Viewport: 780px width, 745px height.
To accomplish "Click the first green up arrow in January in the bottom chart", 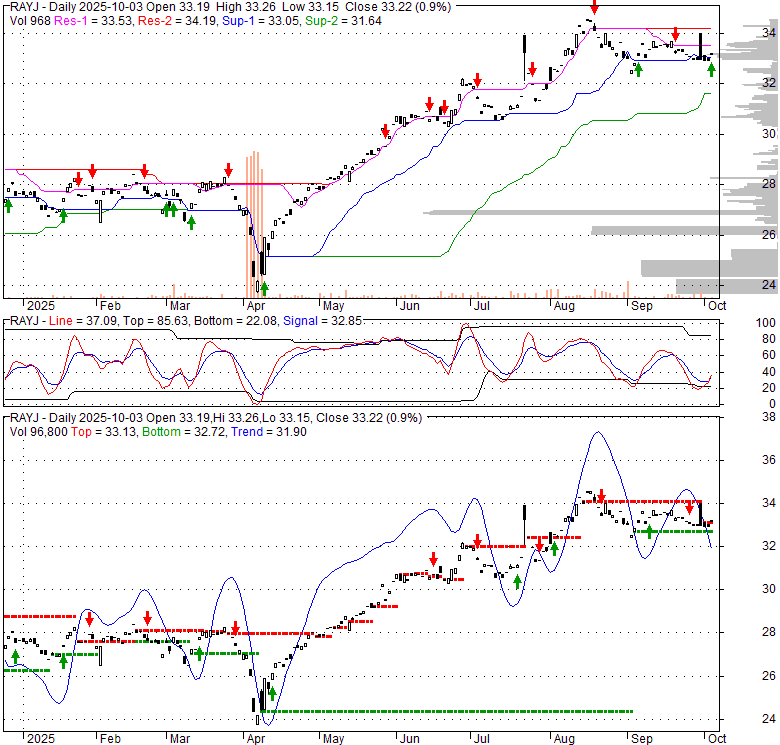I will pos(15,657).
